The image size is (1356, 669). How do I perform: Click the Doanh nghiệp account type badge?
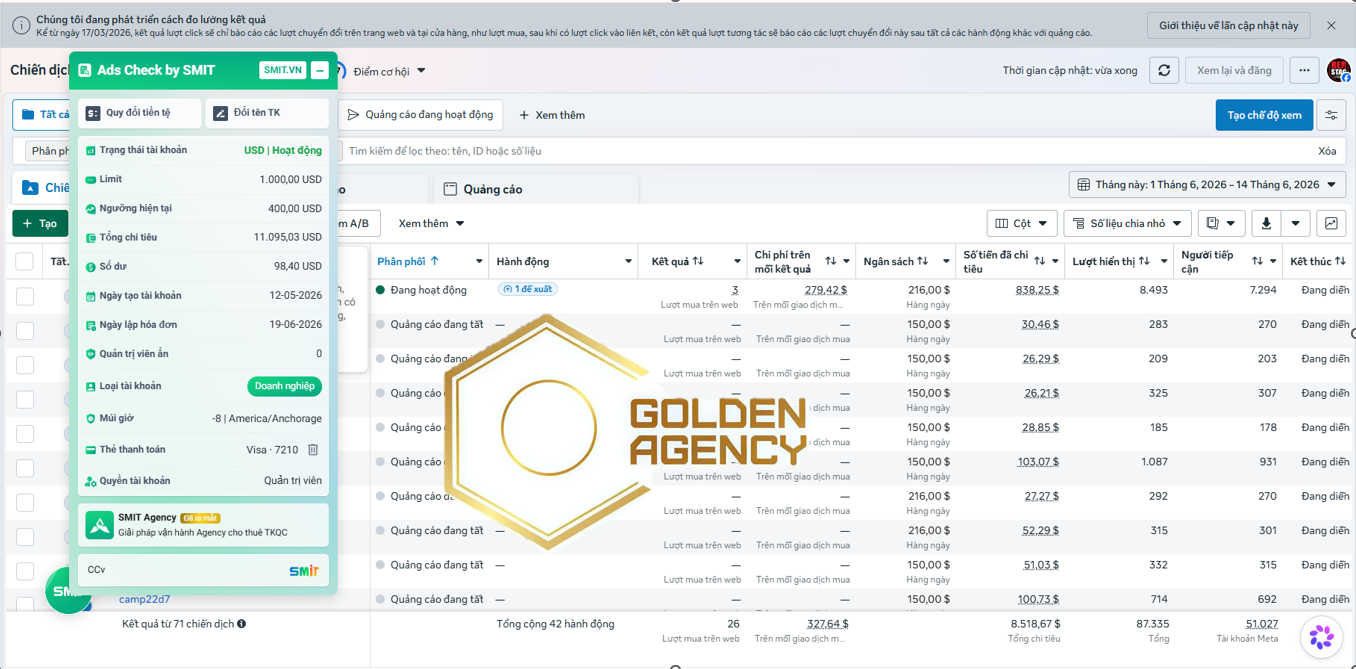click(x=284, y=386)
